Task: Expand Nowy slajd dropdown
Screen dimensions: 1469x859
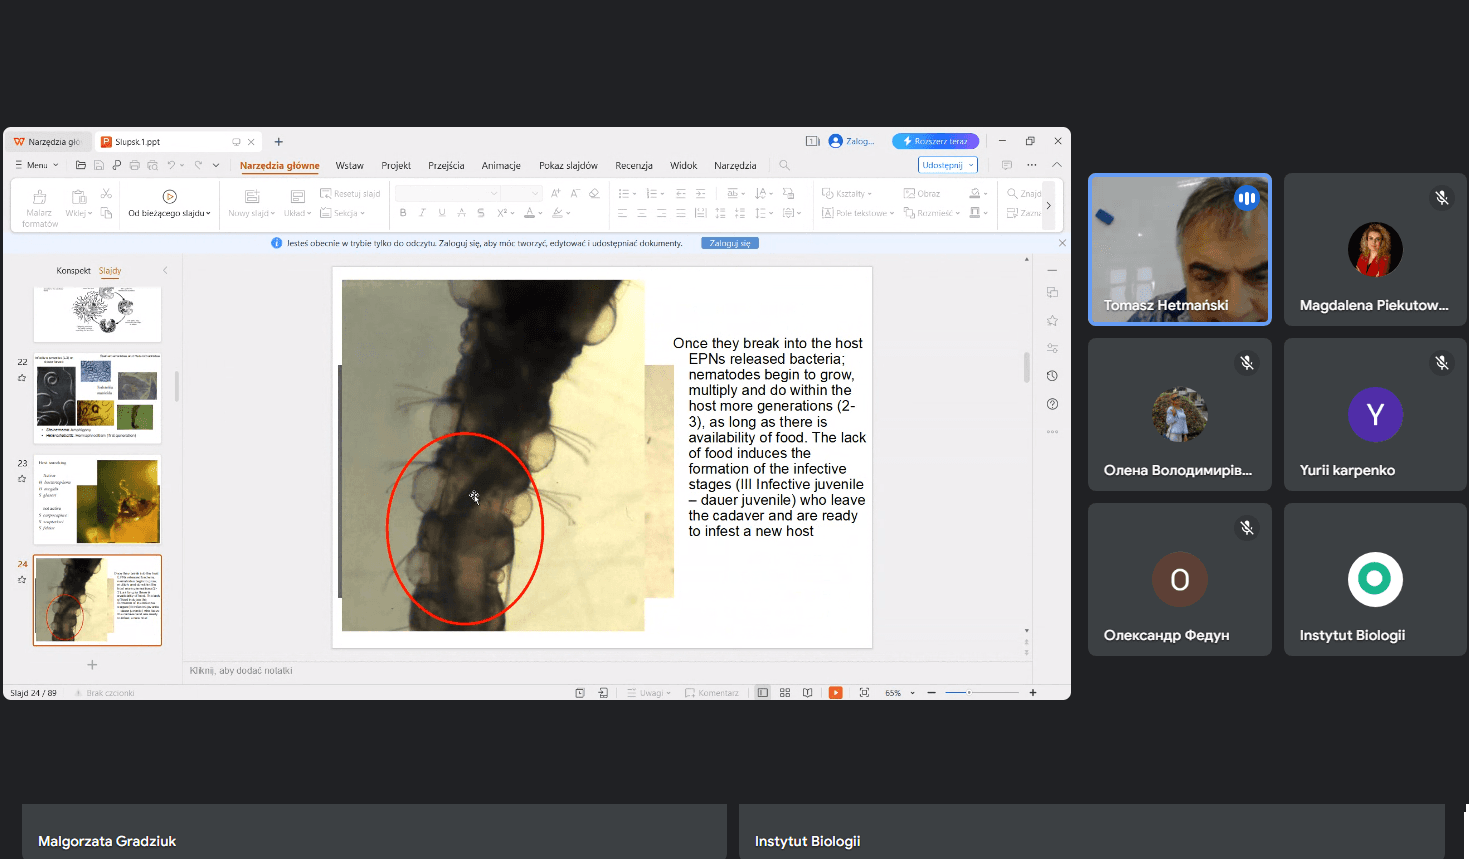Action: (x=251, y=213)
